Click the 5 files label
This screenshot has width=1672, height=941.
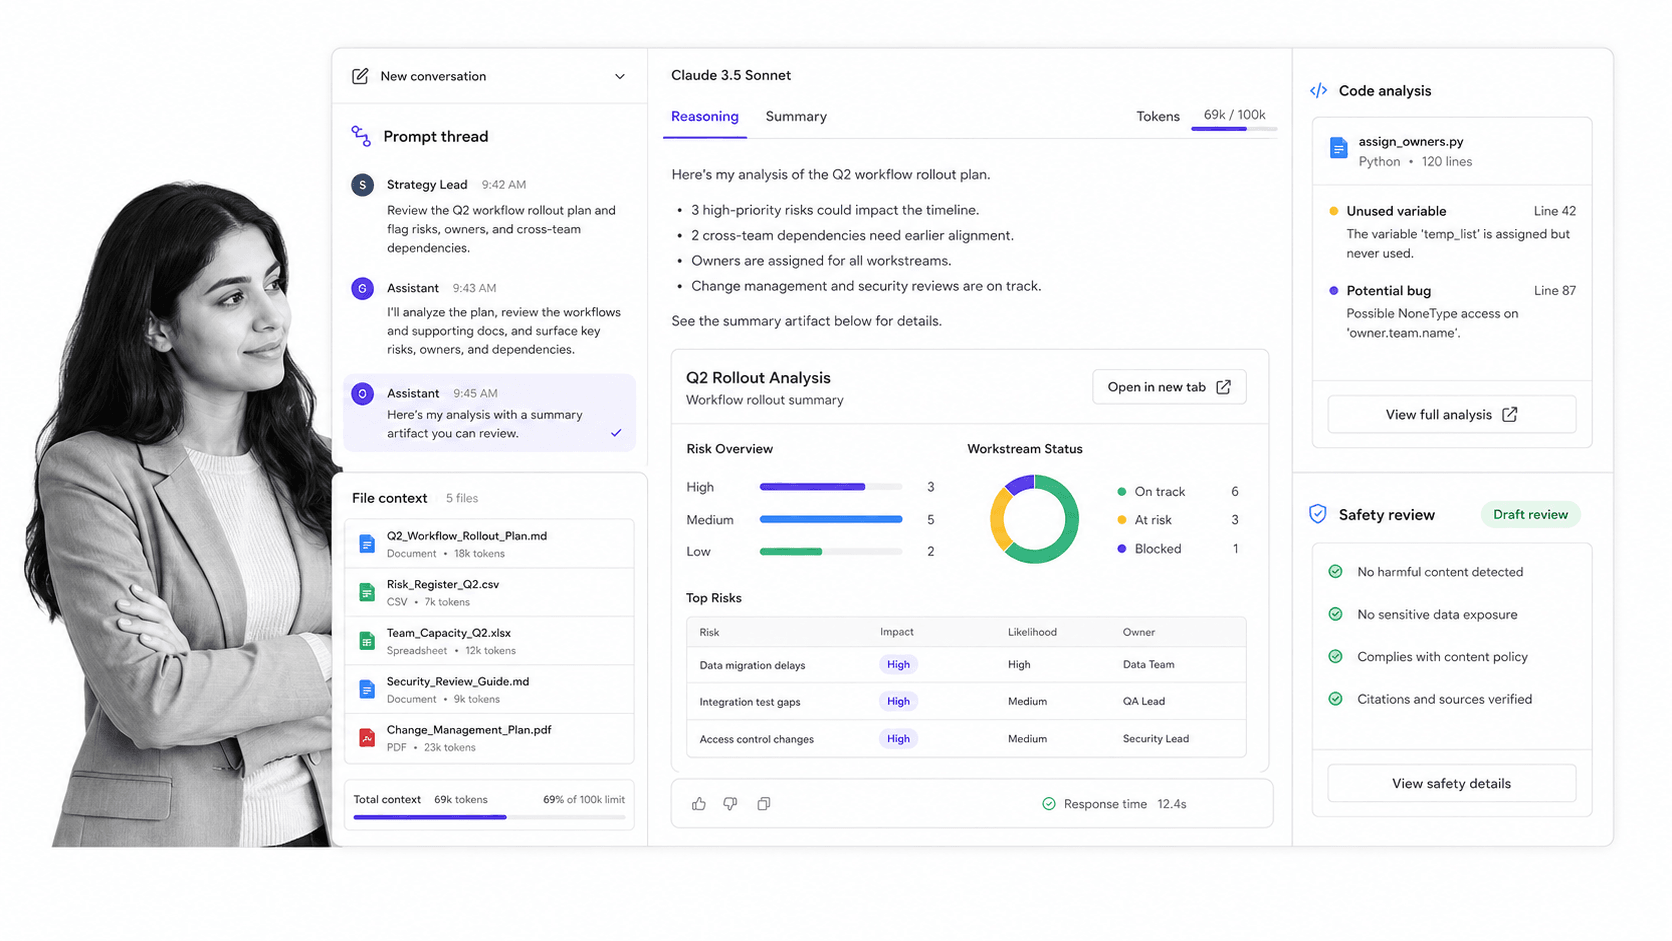(462, 499)
